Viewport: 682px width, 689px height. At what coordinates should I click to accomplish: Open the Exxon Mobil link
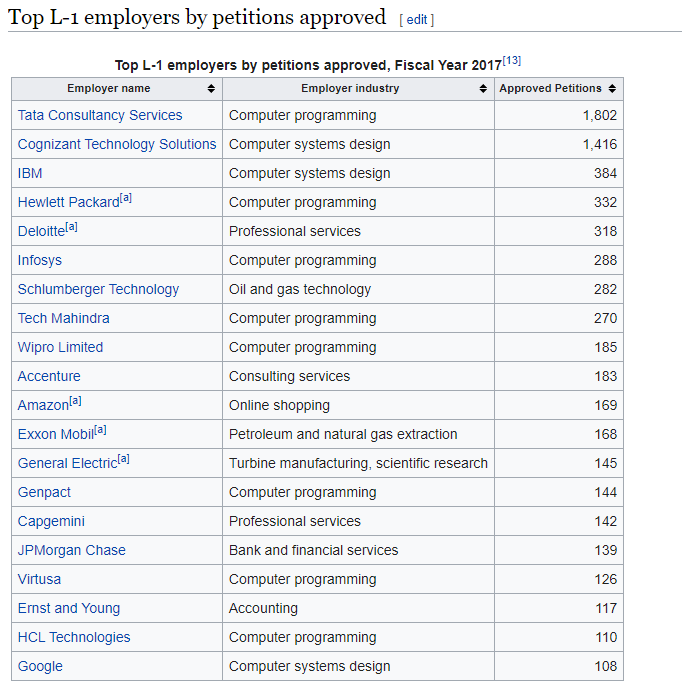tap(56, 434)
